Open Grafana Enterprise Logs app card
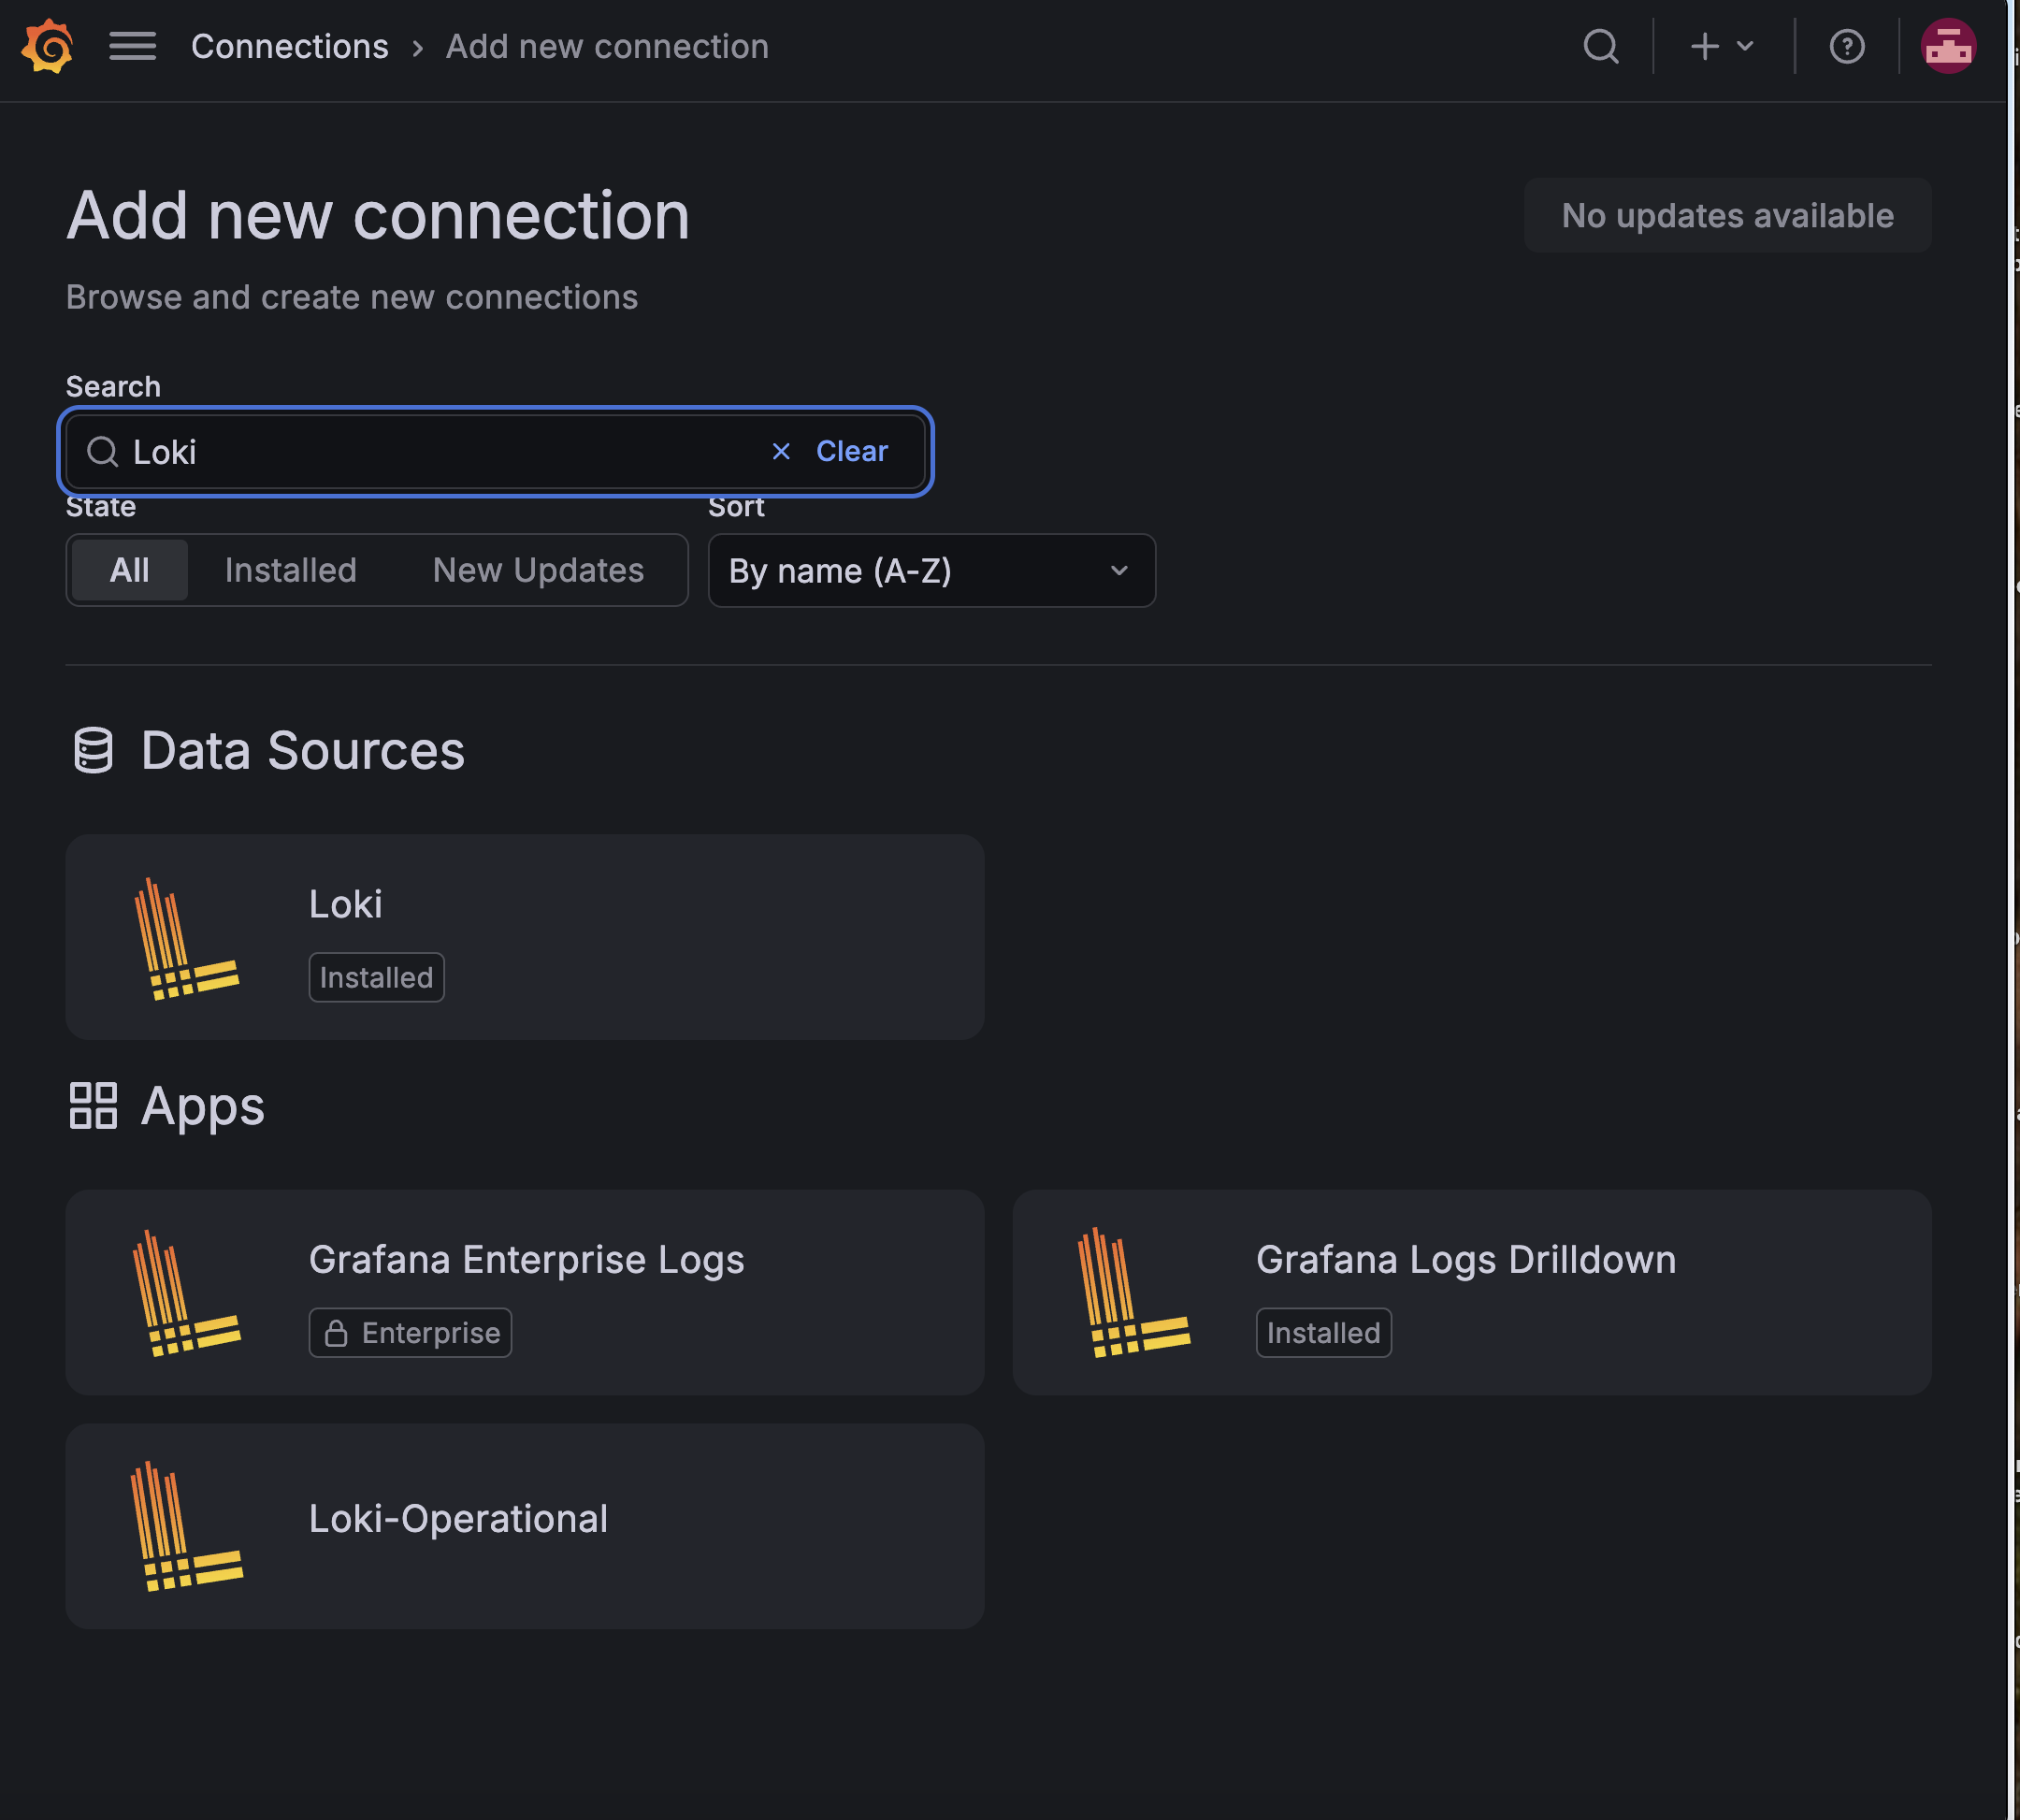This screenshot has width=2020, height=1820. click(525, 1293)
